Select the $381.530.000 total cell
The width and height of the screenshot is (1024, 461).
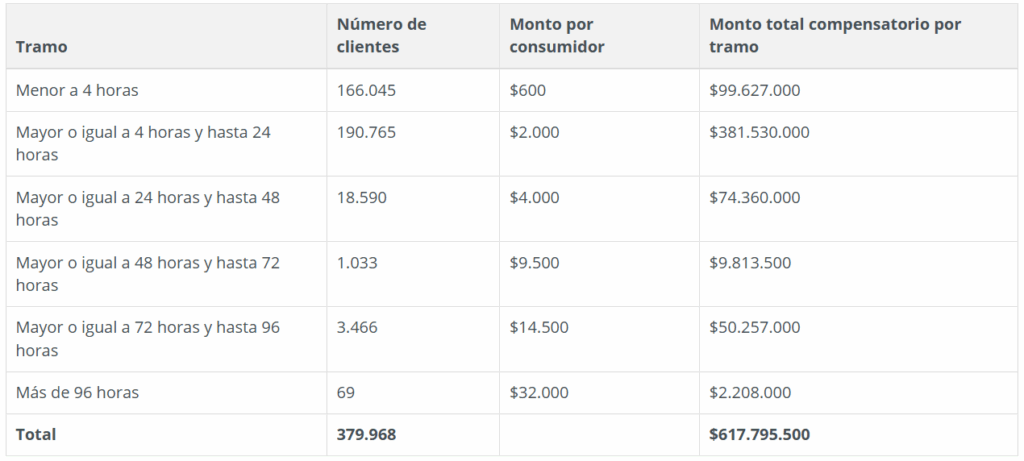tap(759, 132)
